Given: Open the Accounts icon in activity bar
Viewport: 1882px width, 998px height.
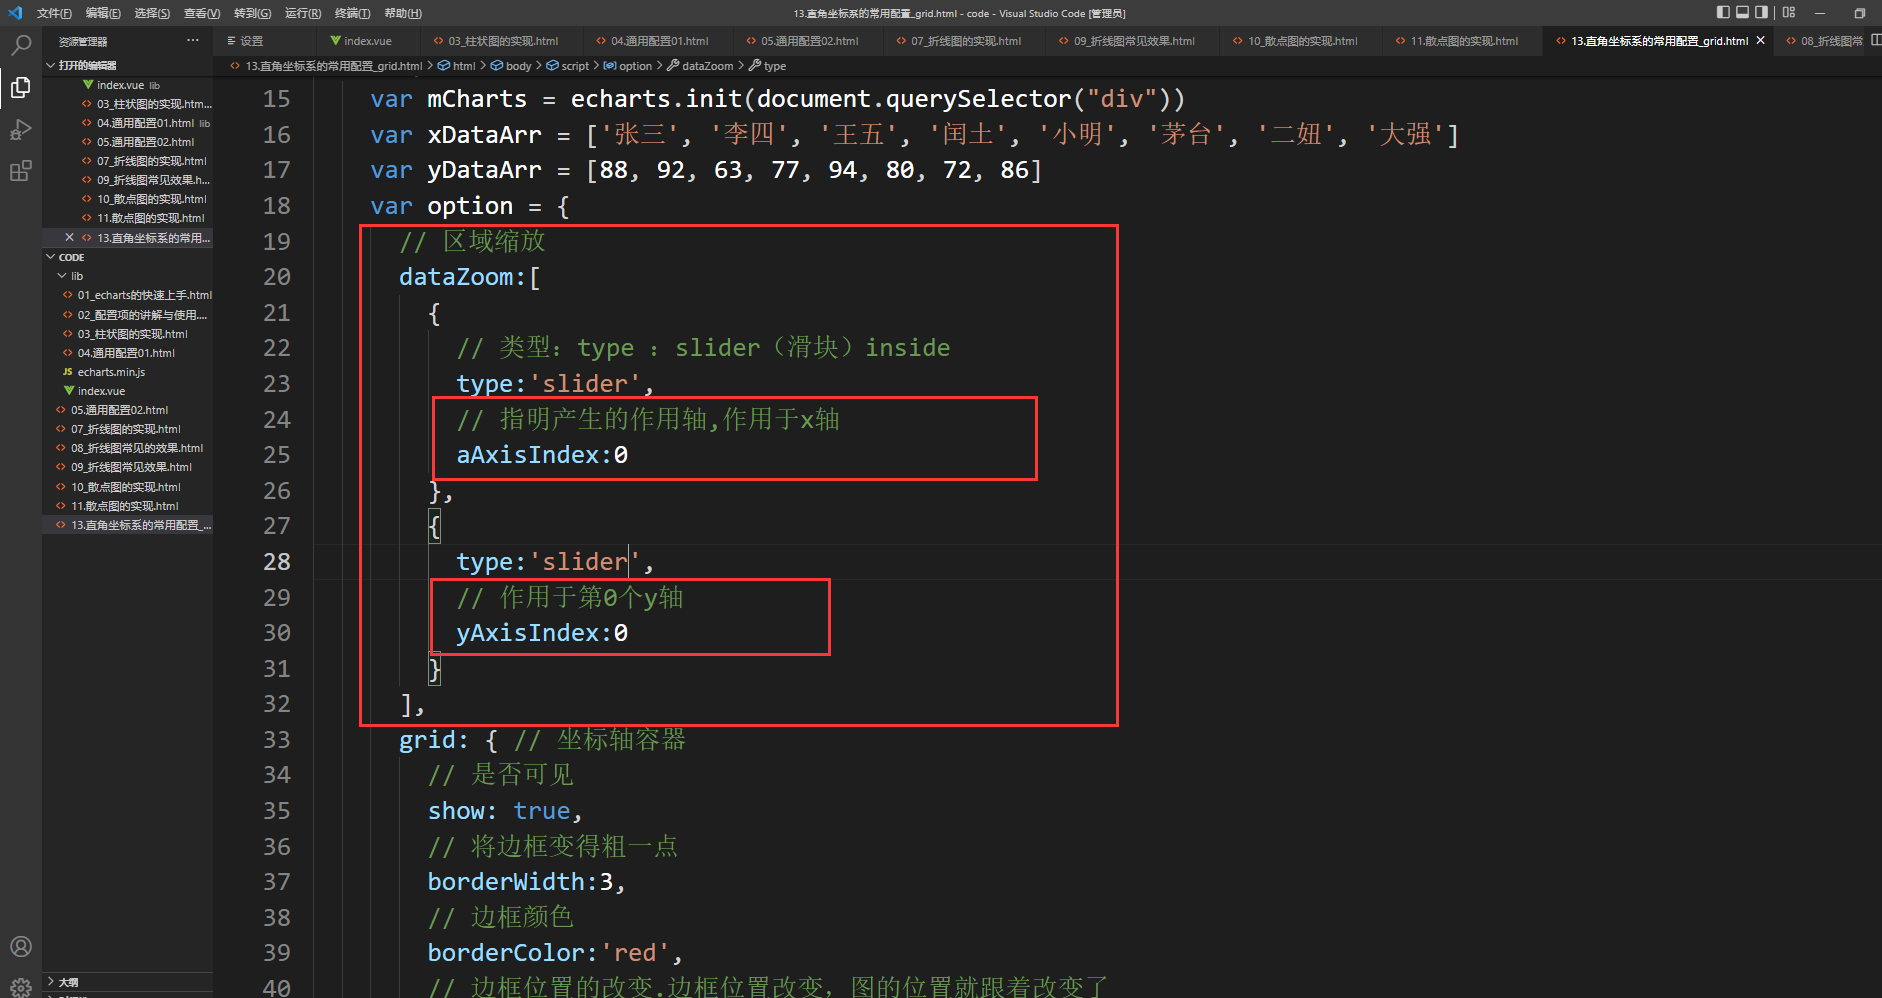Looking at the screenshot, I should click(20, 946).
